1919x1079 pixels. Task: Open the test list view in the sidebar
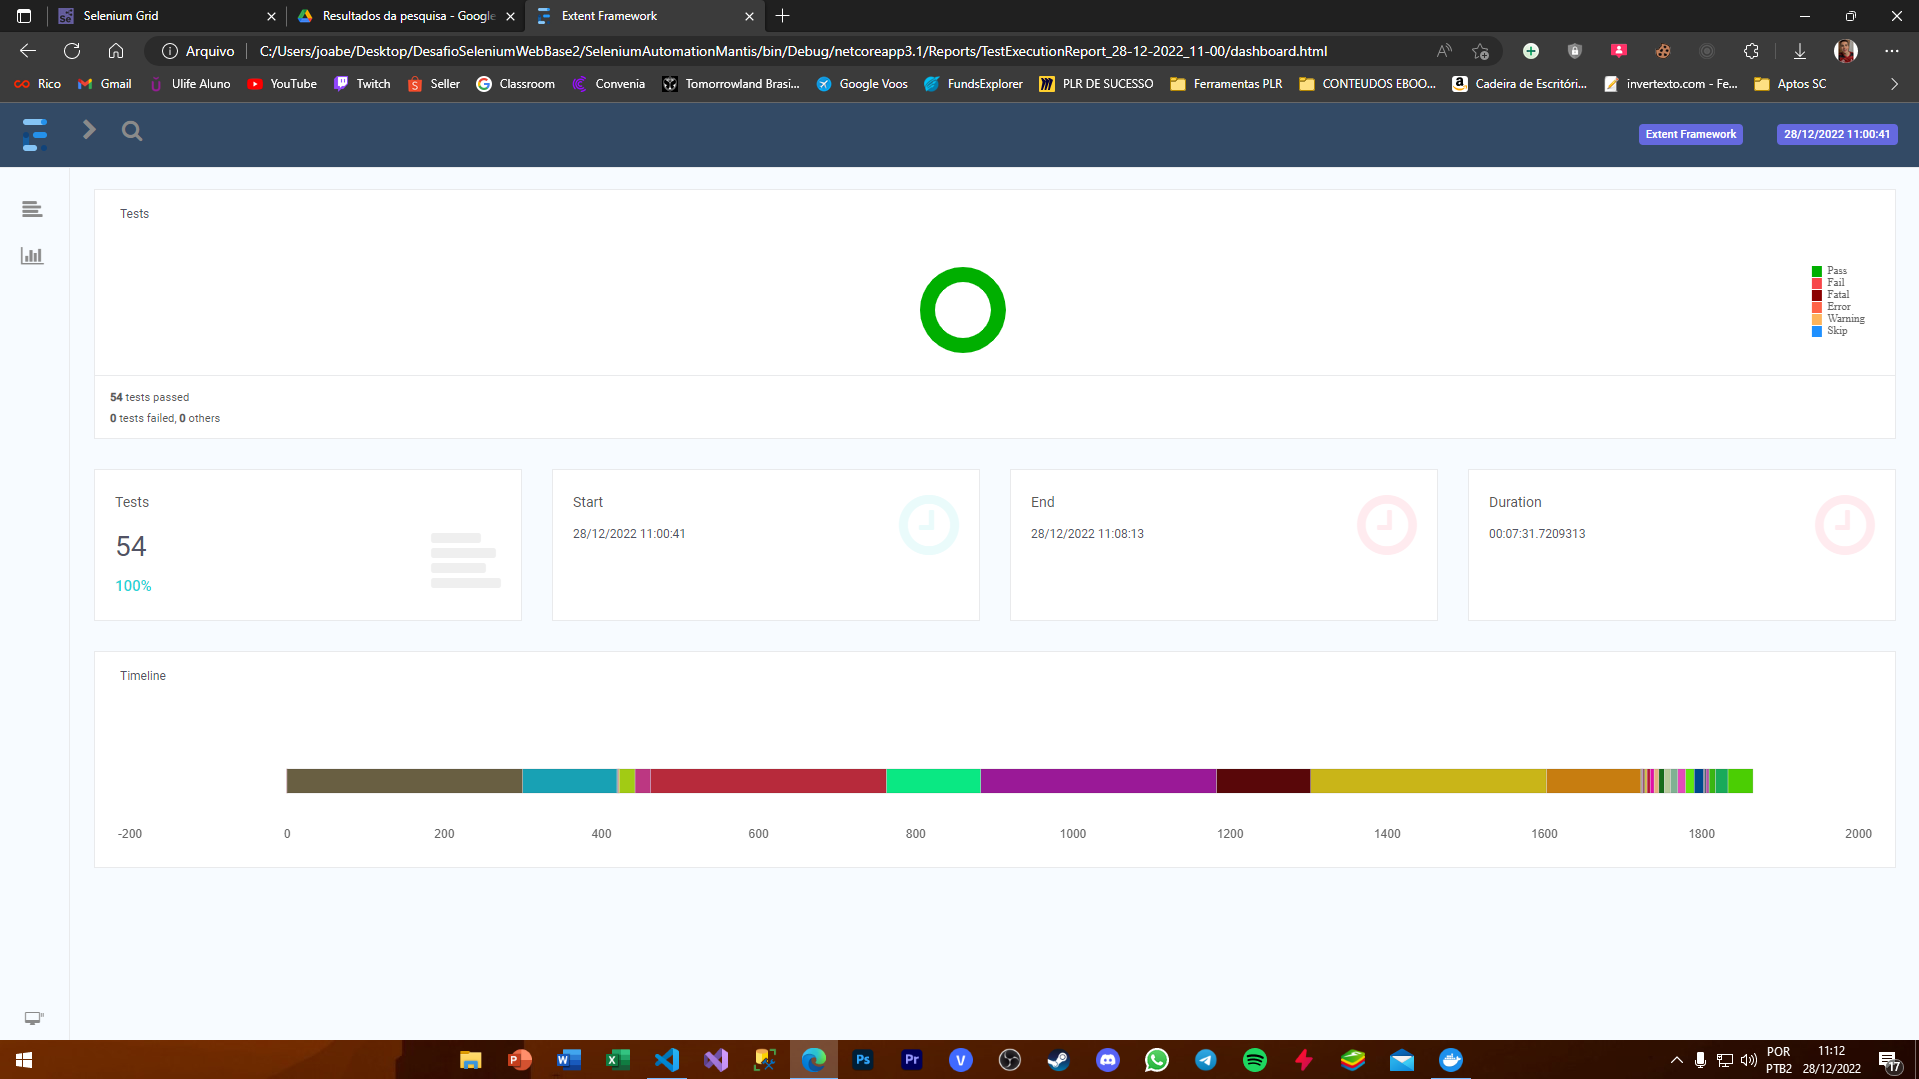click(x=32, y=209)
